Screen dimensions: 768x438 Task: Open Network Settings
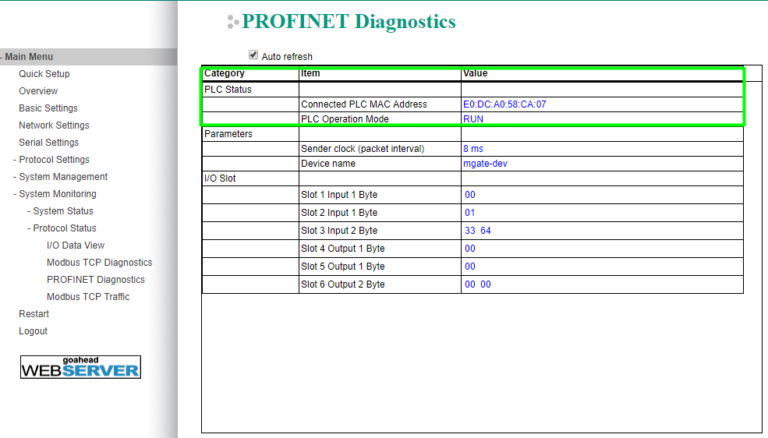(x=54, y=125)
